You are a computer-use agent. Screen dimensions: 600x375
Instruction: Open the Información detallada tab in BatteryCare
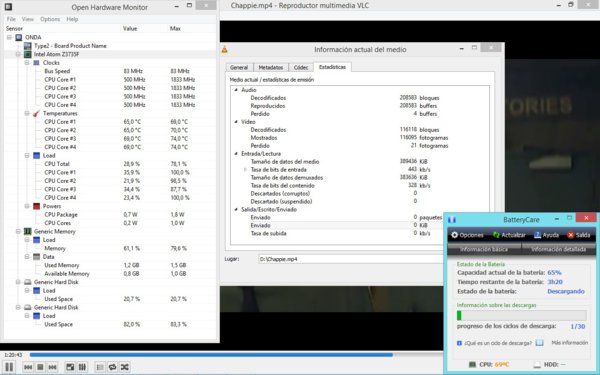[558, 249]
